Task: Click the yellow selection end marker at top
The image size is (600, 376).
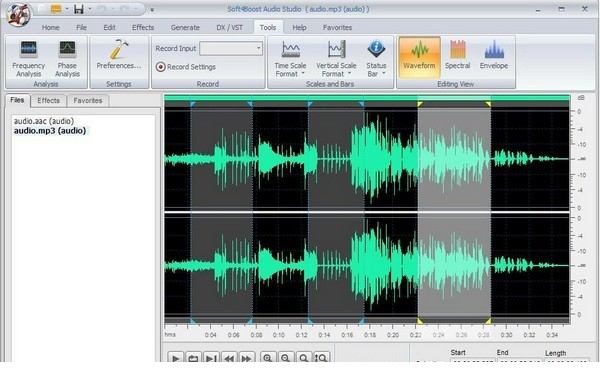Action: click(x=488, y=104)
